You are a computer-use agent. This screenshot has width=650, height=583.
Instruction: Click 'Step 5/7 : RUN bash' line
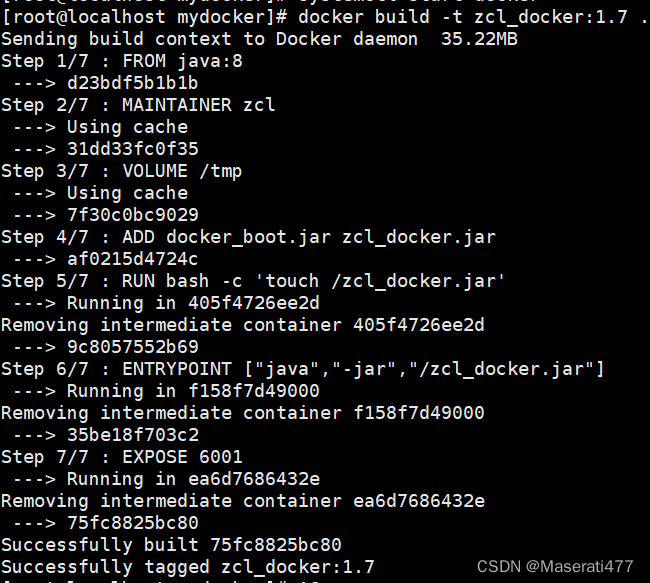pyautogui.click(x=253, y=281)
